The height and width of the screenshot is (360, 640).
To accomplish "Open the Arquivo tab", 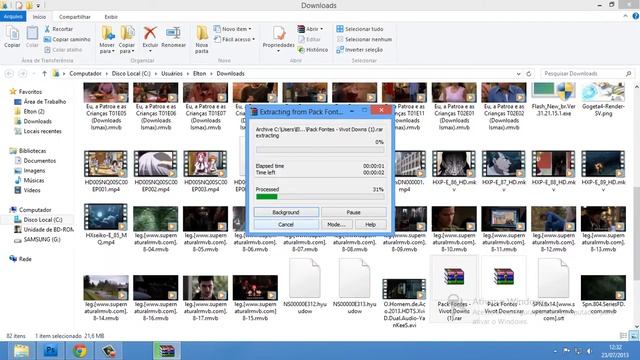I will pos(13,16).
